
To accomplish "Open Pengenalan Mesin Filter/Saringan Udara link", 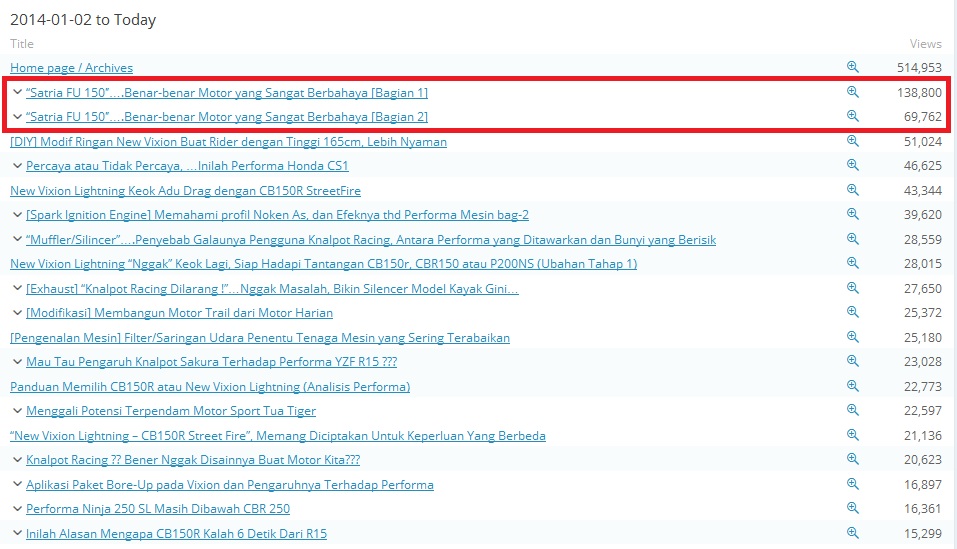I will click(260, 338).
